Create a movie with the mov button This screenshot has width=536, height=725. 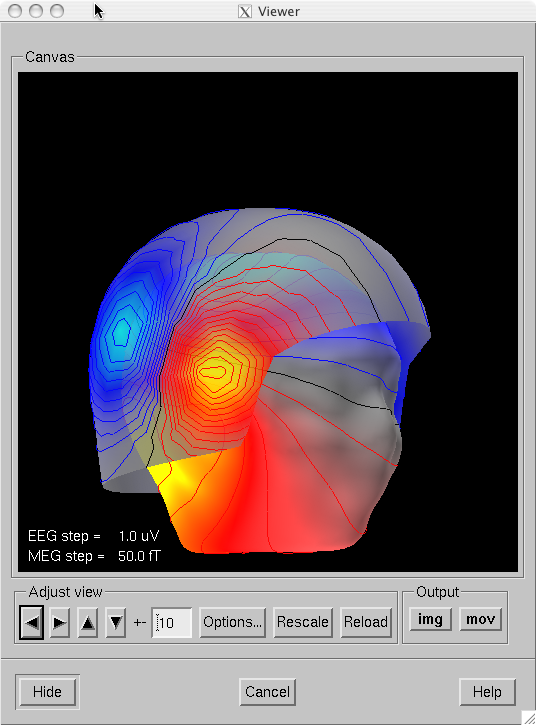tap(481, 619)
